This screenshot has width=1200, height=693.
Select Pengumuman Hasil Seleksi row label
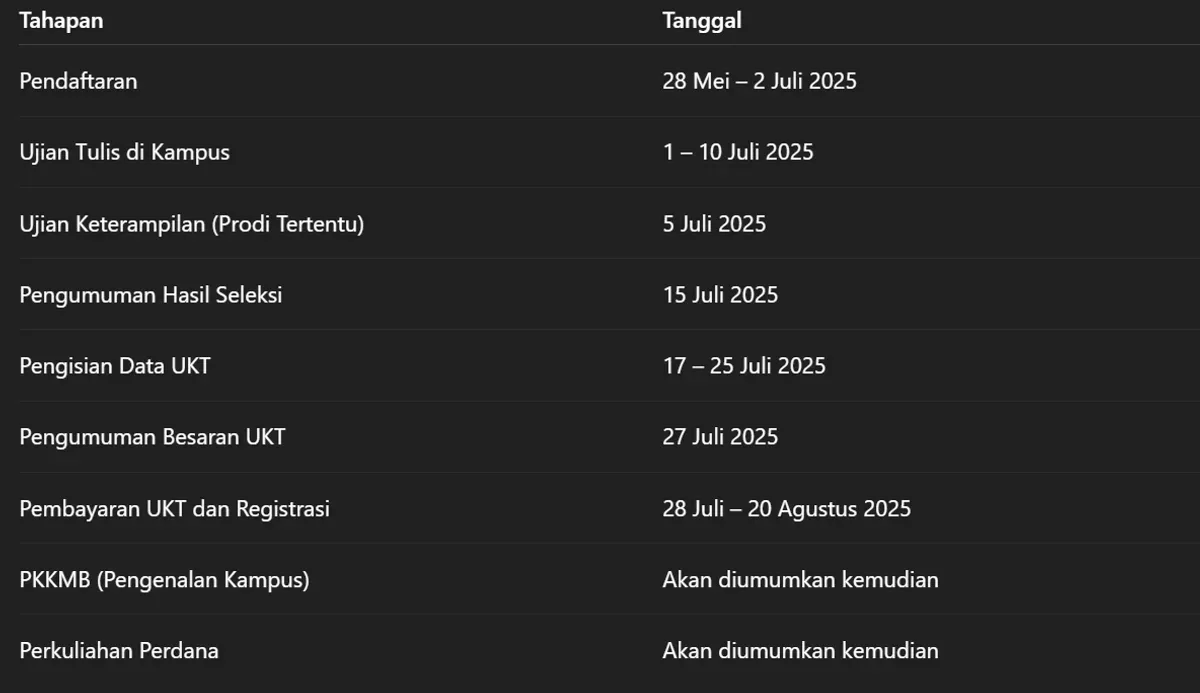pos(150,295)
